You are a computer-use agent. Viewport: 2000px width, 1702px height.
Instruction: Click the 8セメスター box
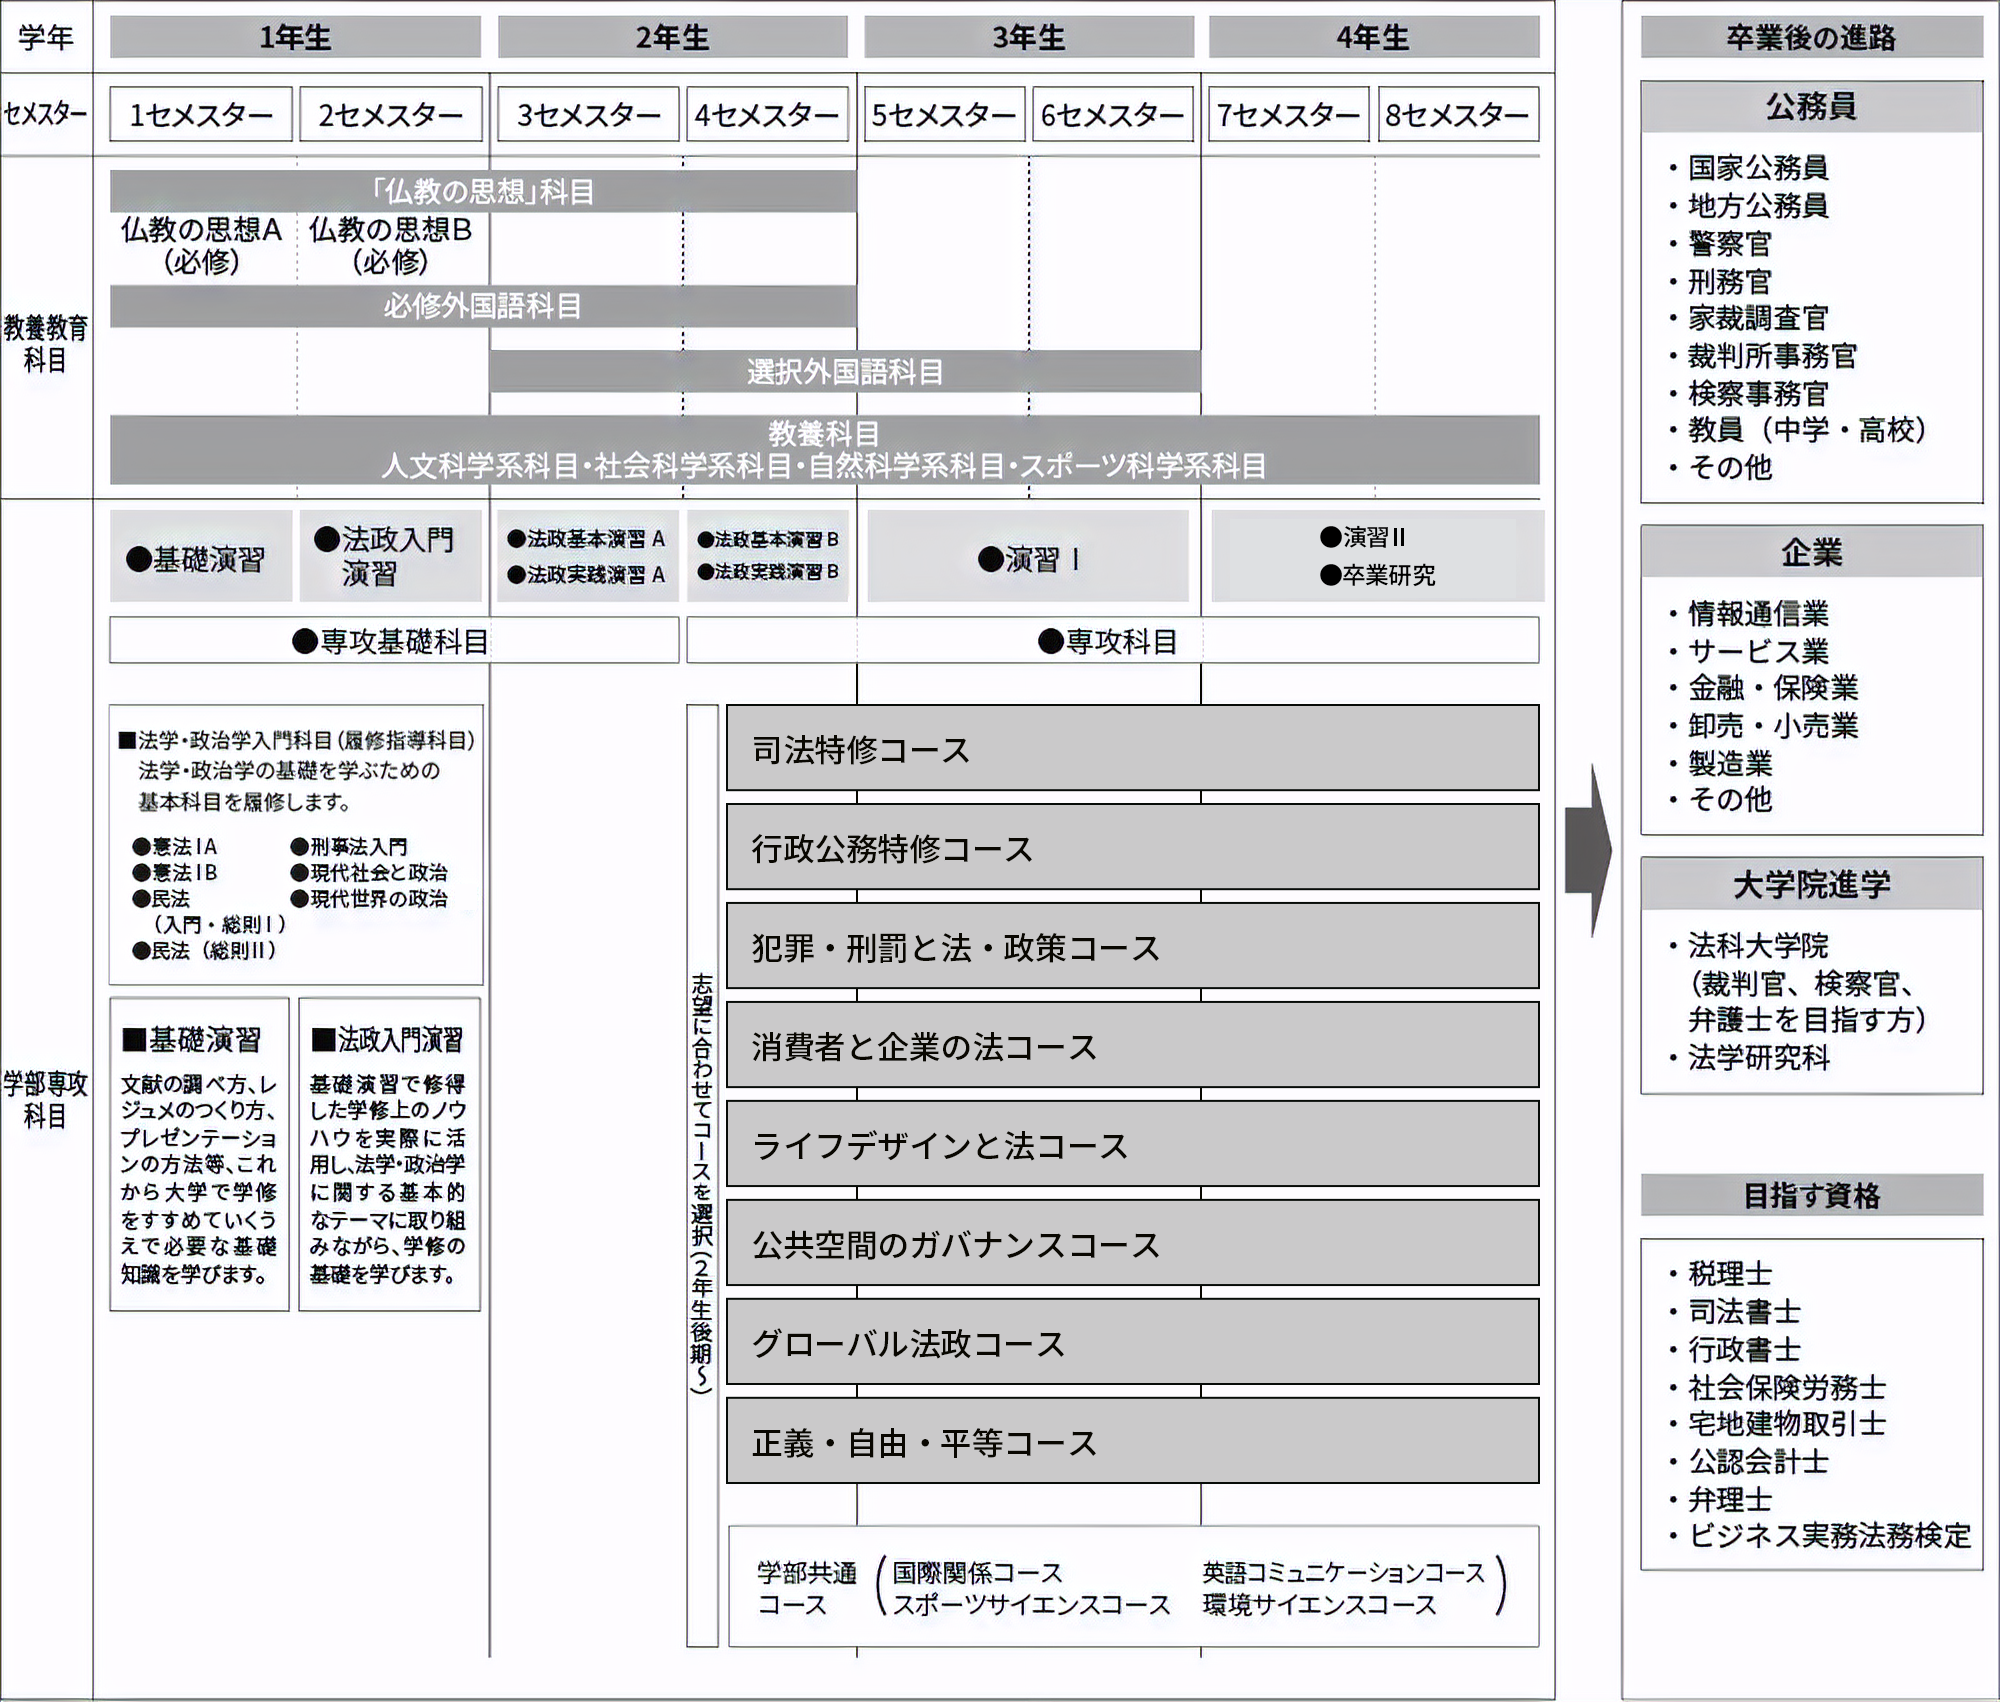coord(1457,115)
